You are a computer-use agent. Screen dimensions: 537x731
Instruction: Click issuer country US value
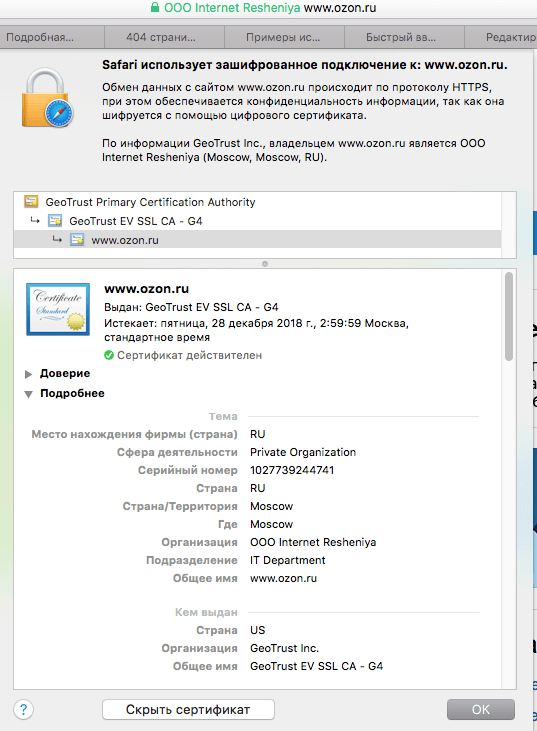pyautogui.click(x=257, y=630)
